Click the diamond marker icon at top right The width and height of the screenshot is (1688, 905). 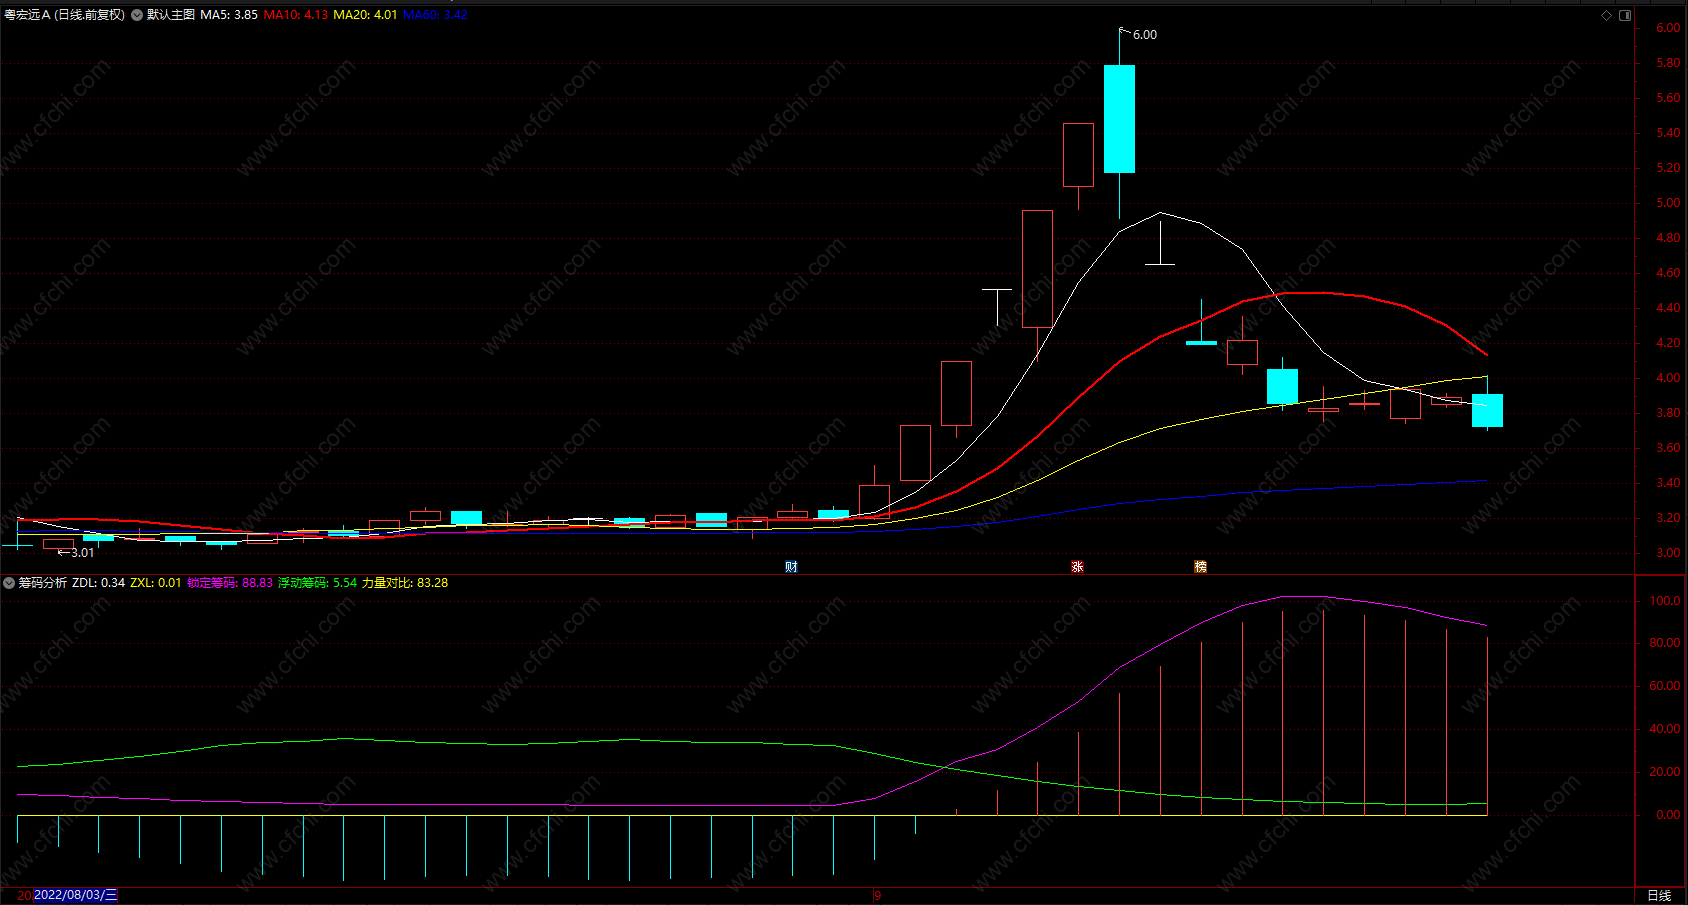[1607, 15]
